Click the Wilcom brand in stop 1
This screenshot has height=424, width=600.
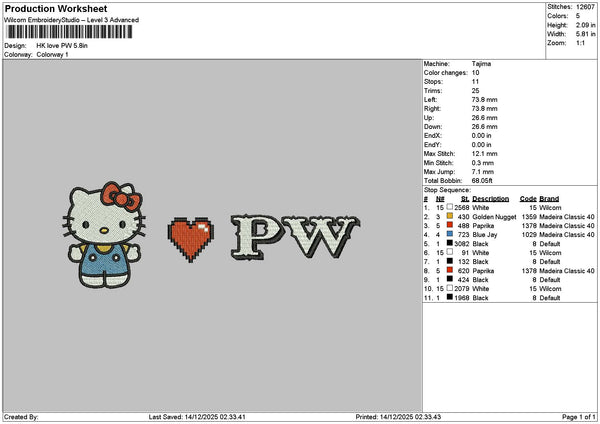pyautogui.click(x=550, y=208)
